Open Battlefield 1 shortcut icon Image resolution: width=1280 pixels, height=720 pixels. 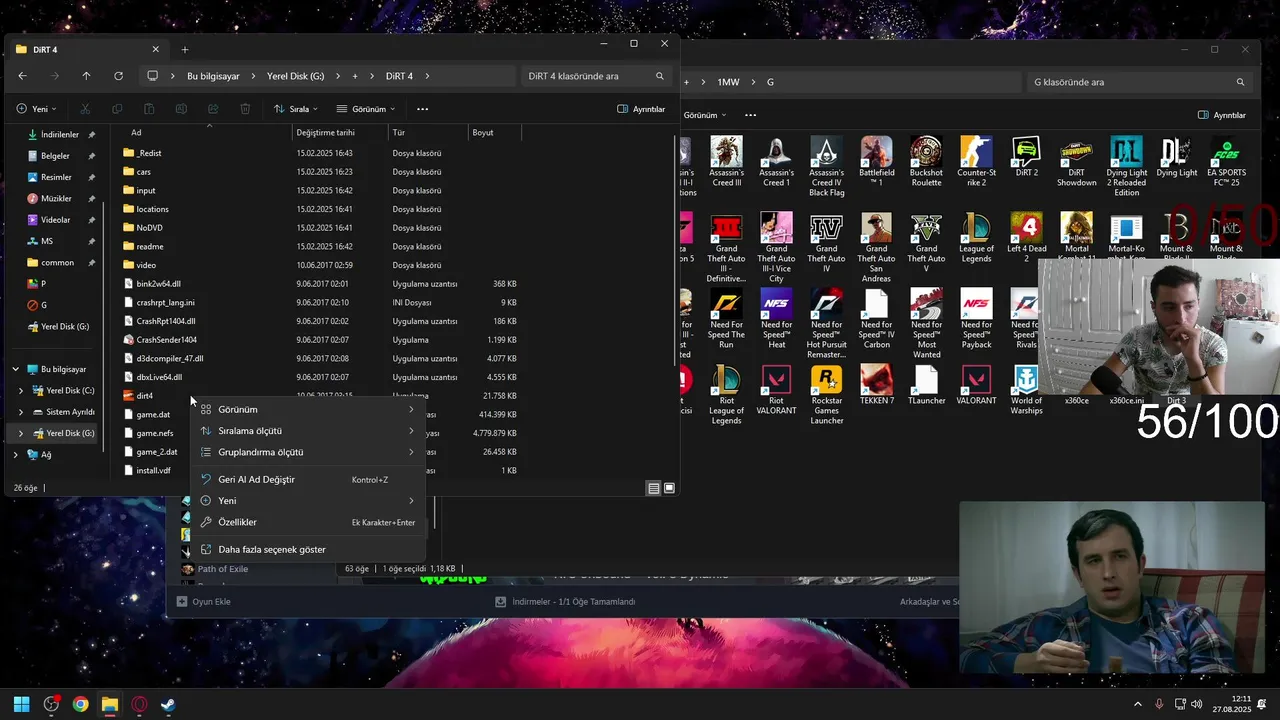click(876, 161)
